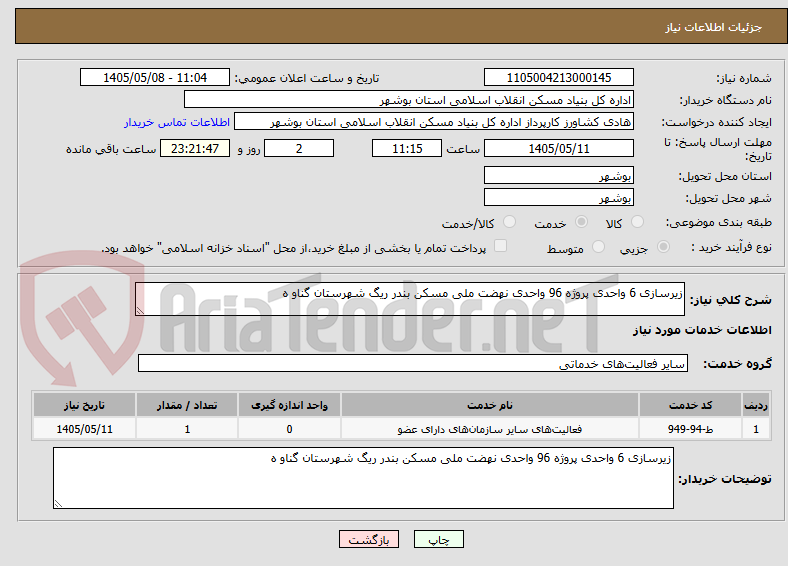
Task: Click the remaining days field showing 2
Action: click(x=299, y=148)
